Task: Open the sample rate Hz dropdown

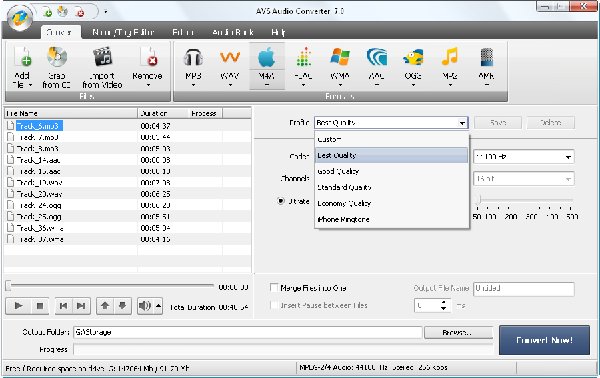Action: click(524, 156)
